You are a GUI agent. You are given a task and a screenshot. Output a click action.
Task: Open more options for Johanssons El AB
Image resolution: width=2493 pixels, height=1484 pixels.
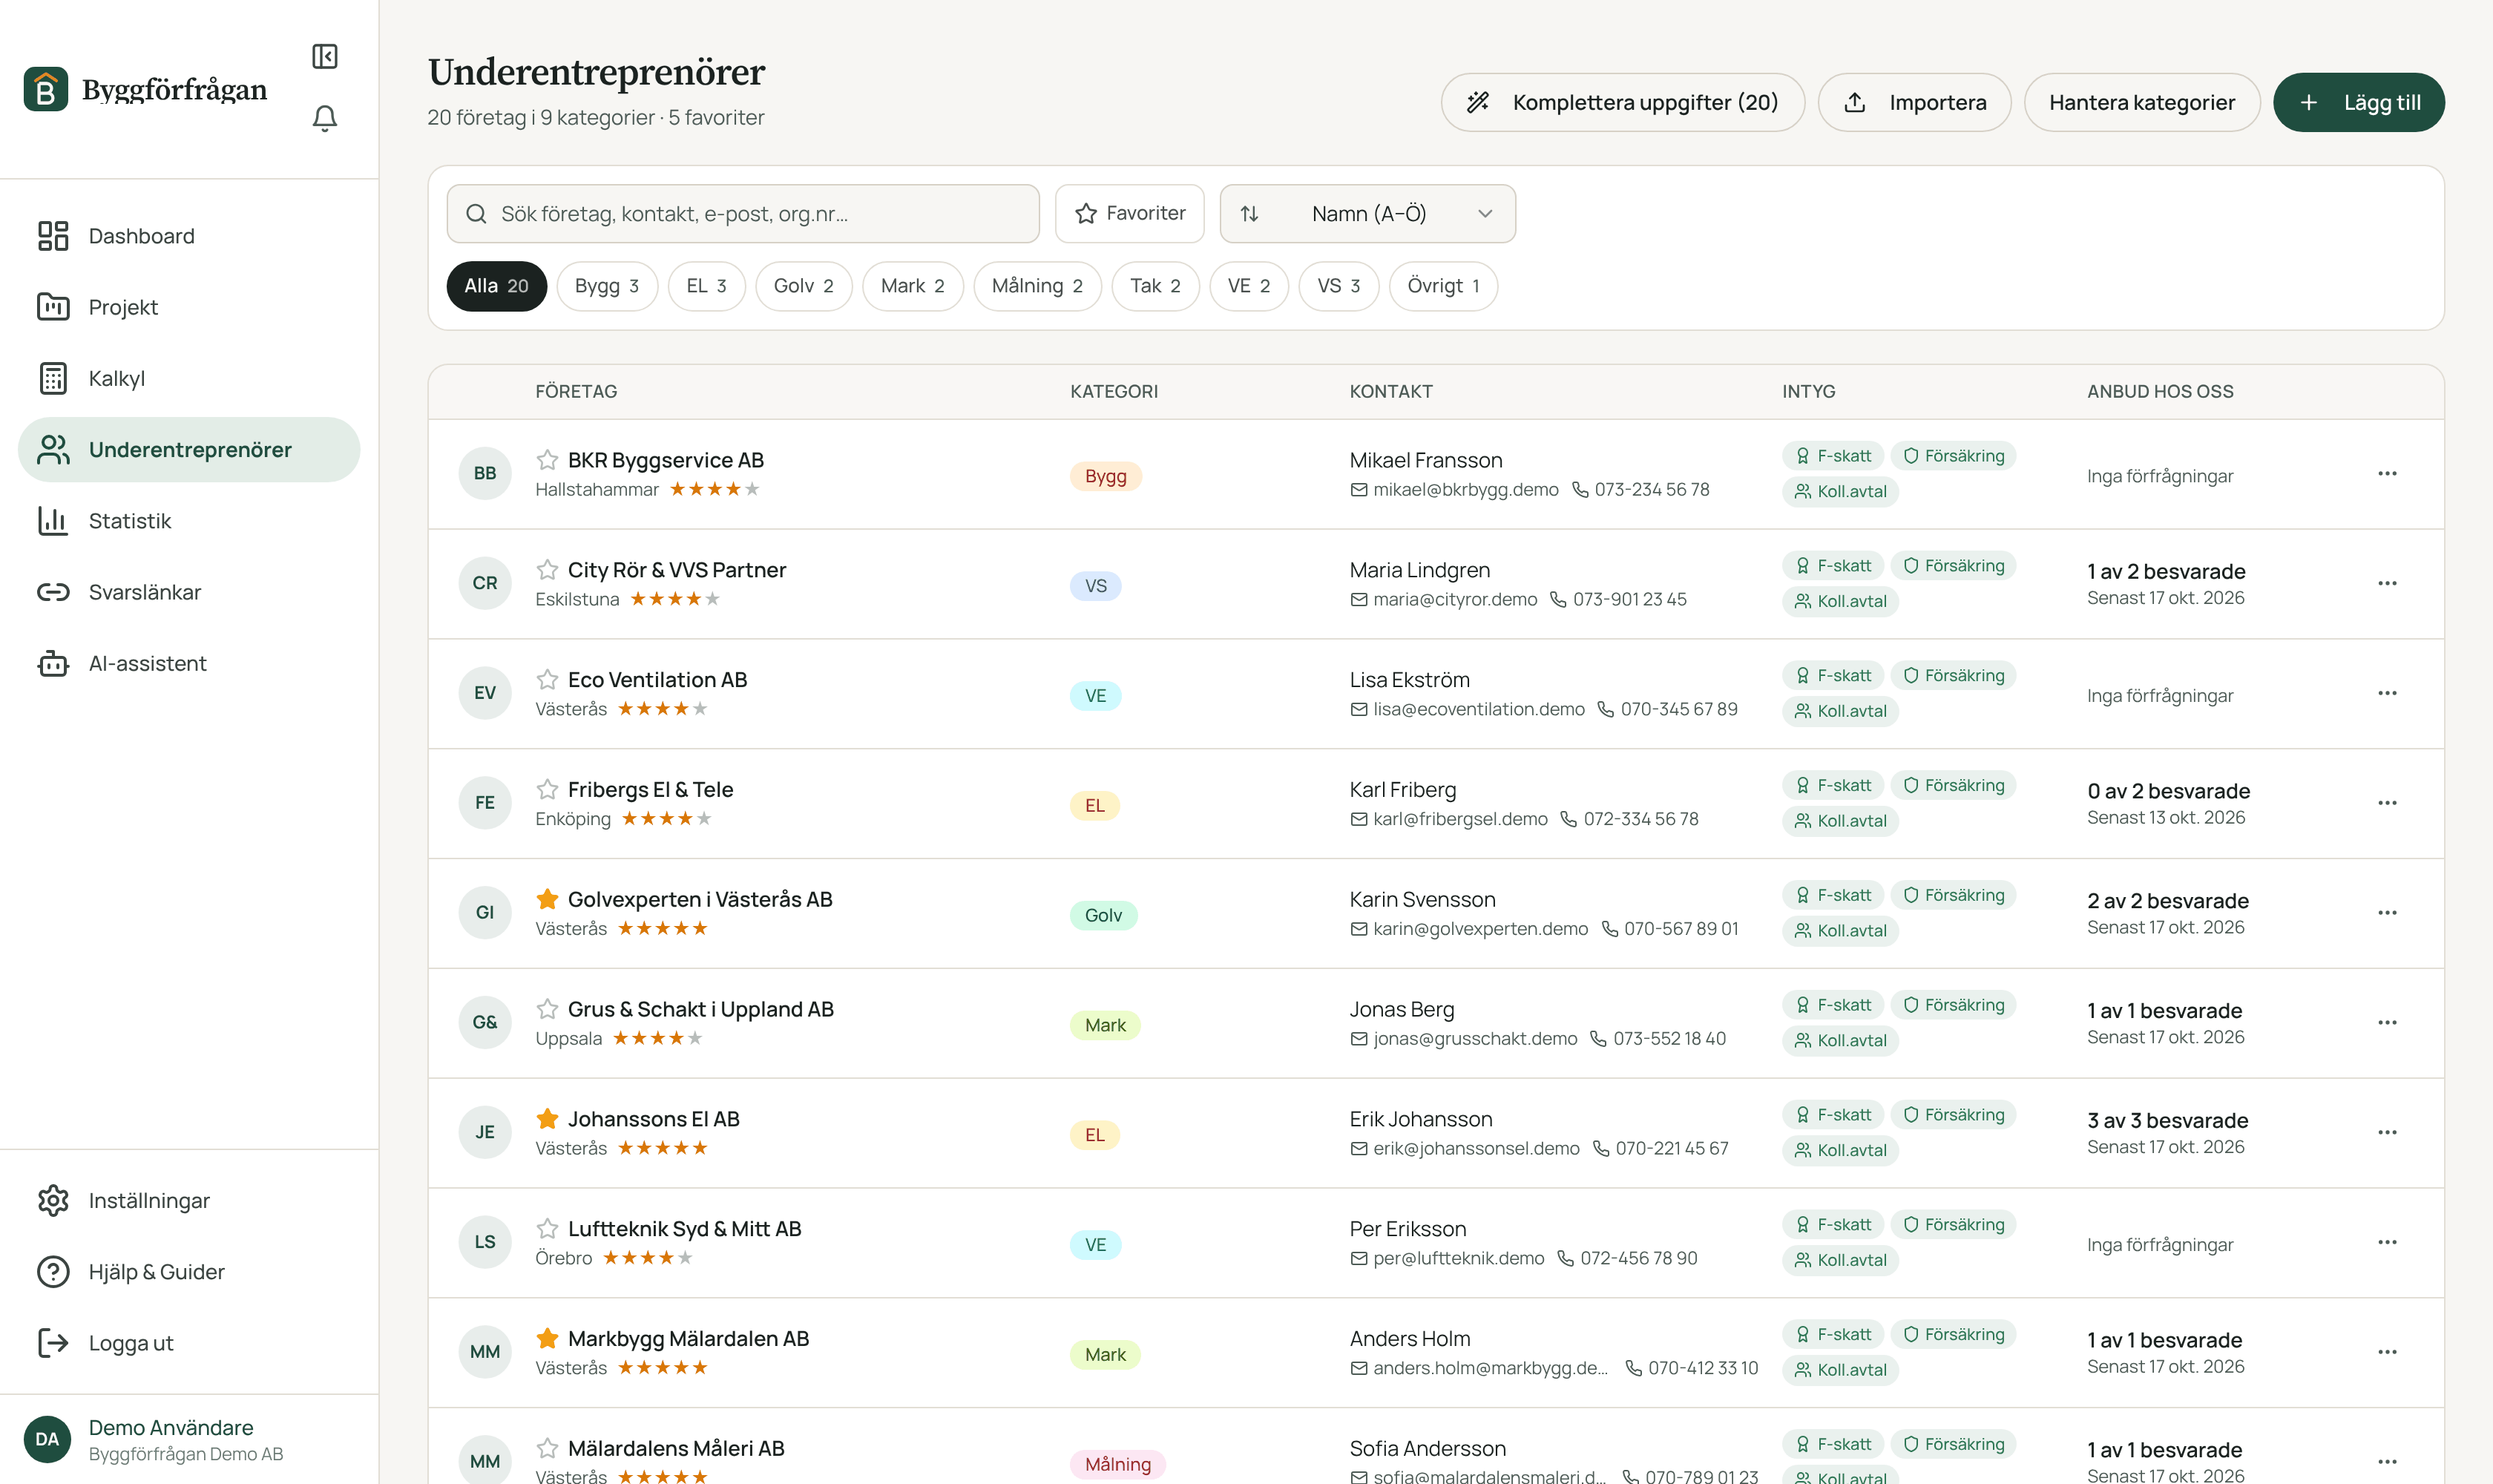click(2387, 1133)
